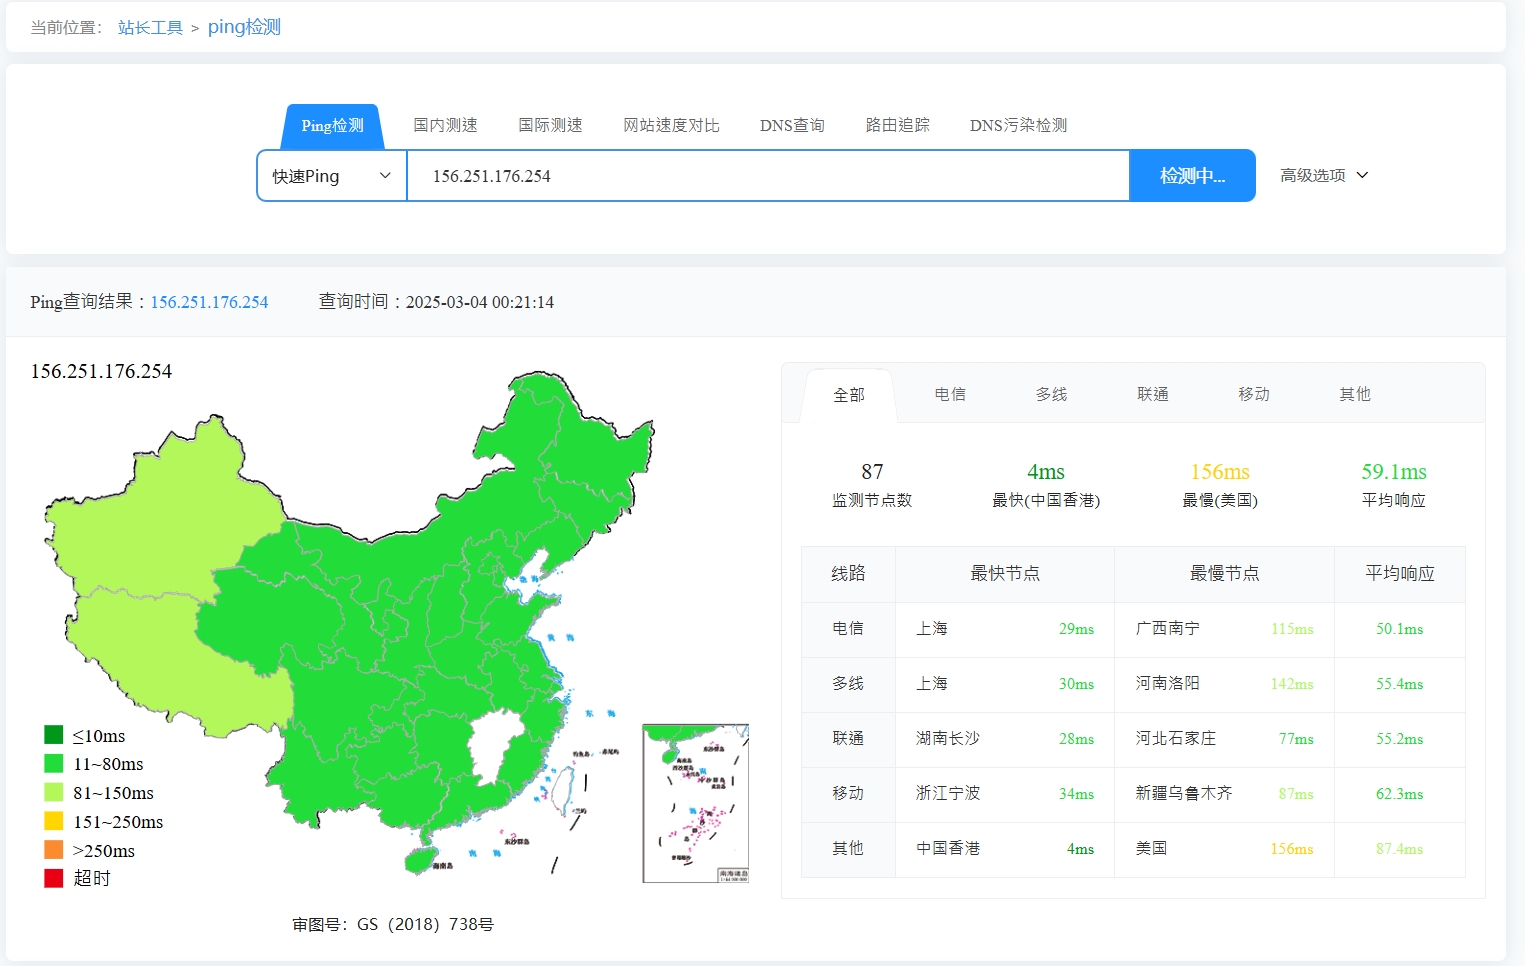Switch to the 国内测速 tab
This screenshot has width=1525, height=966.
click(445, 125)
